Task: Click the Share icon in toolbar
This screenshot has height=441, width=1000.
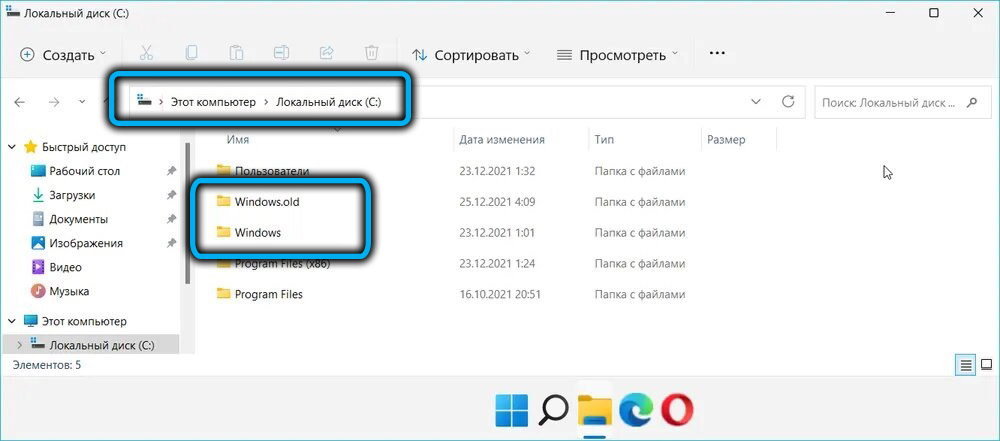Action: tap(326, 54)
